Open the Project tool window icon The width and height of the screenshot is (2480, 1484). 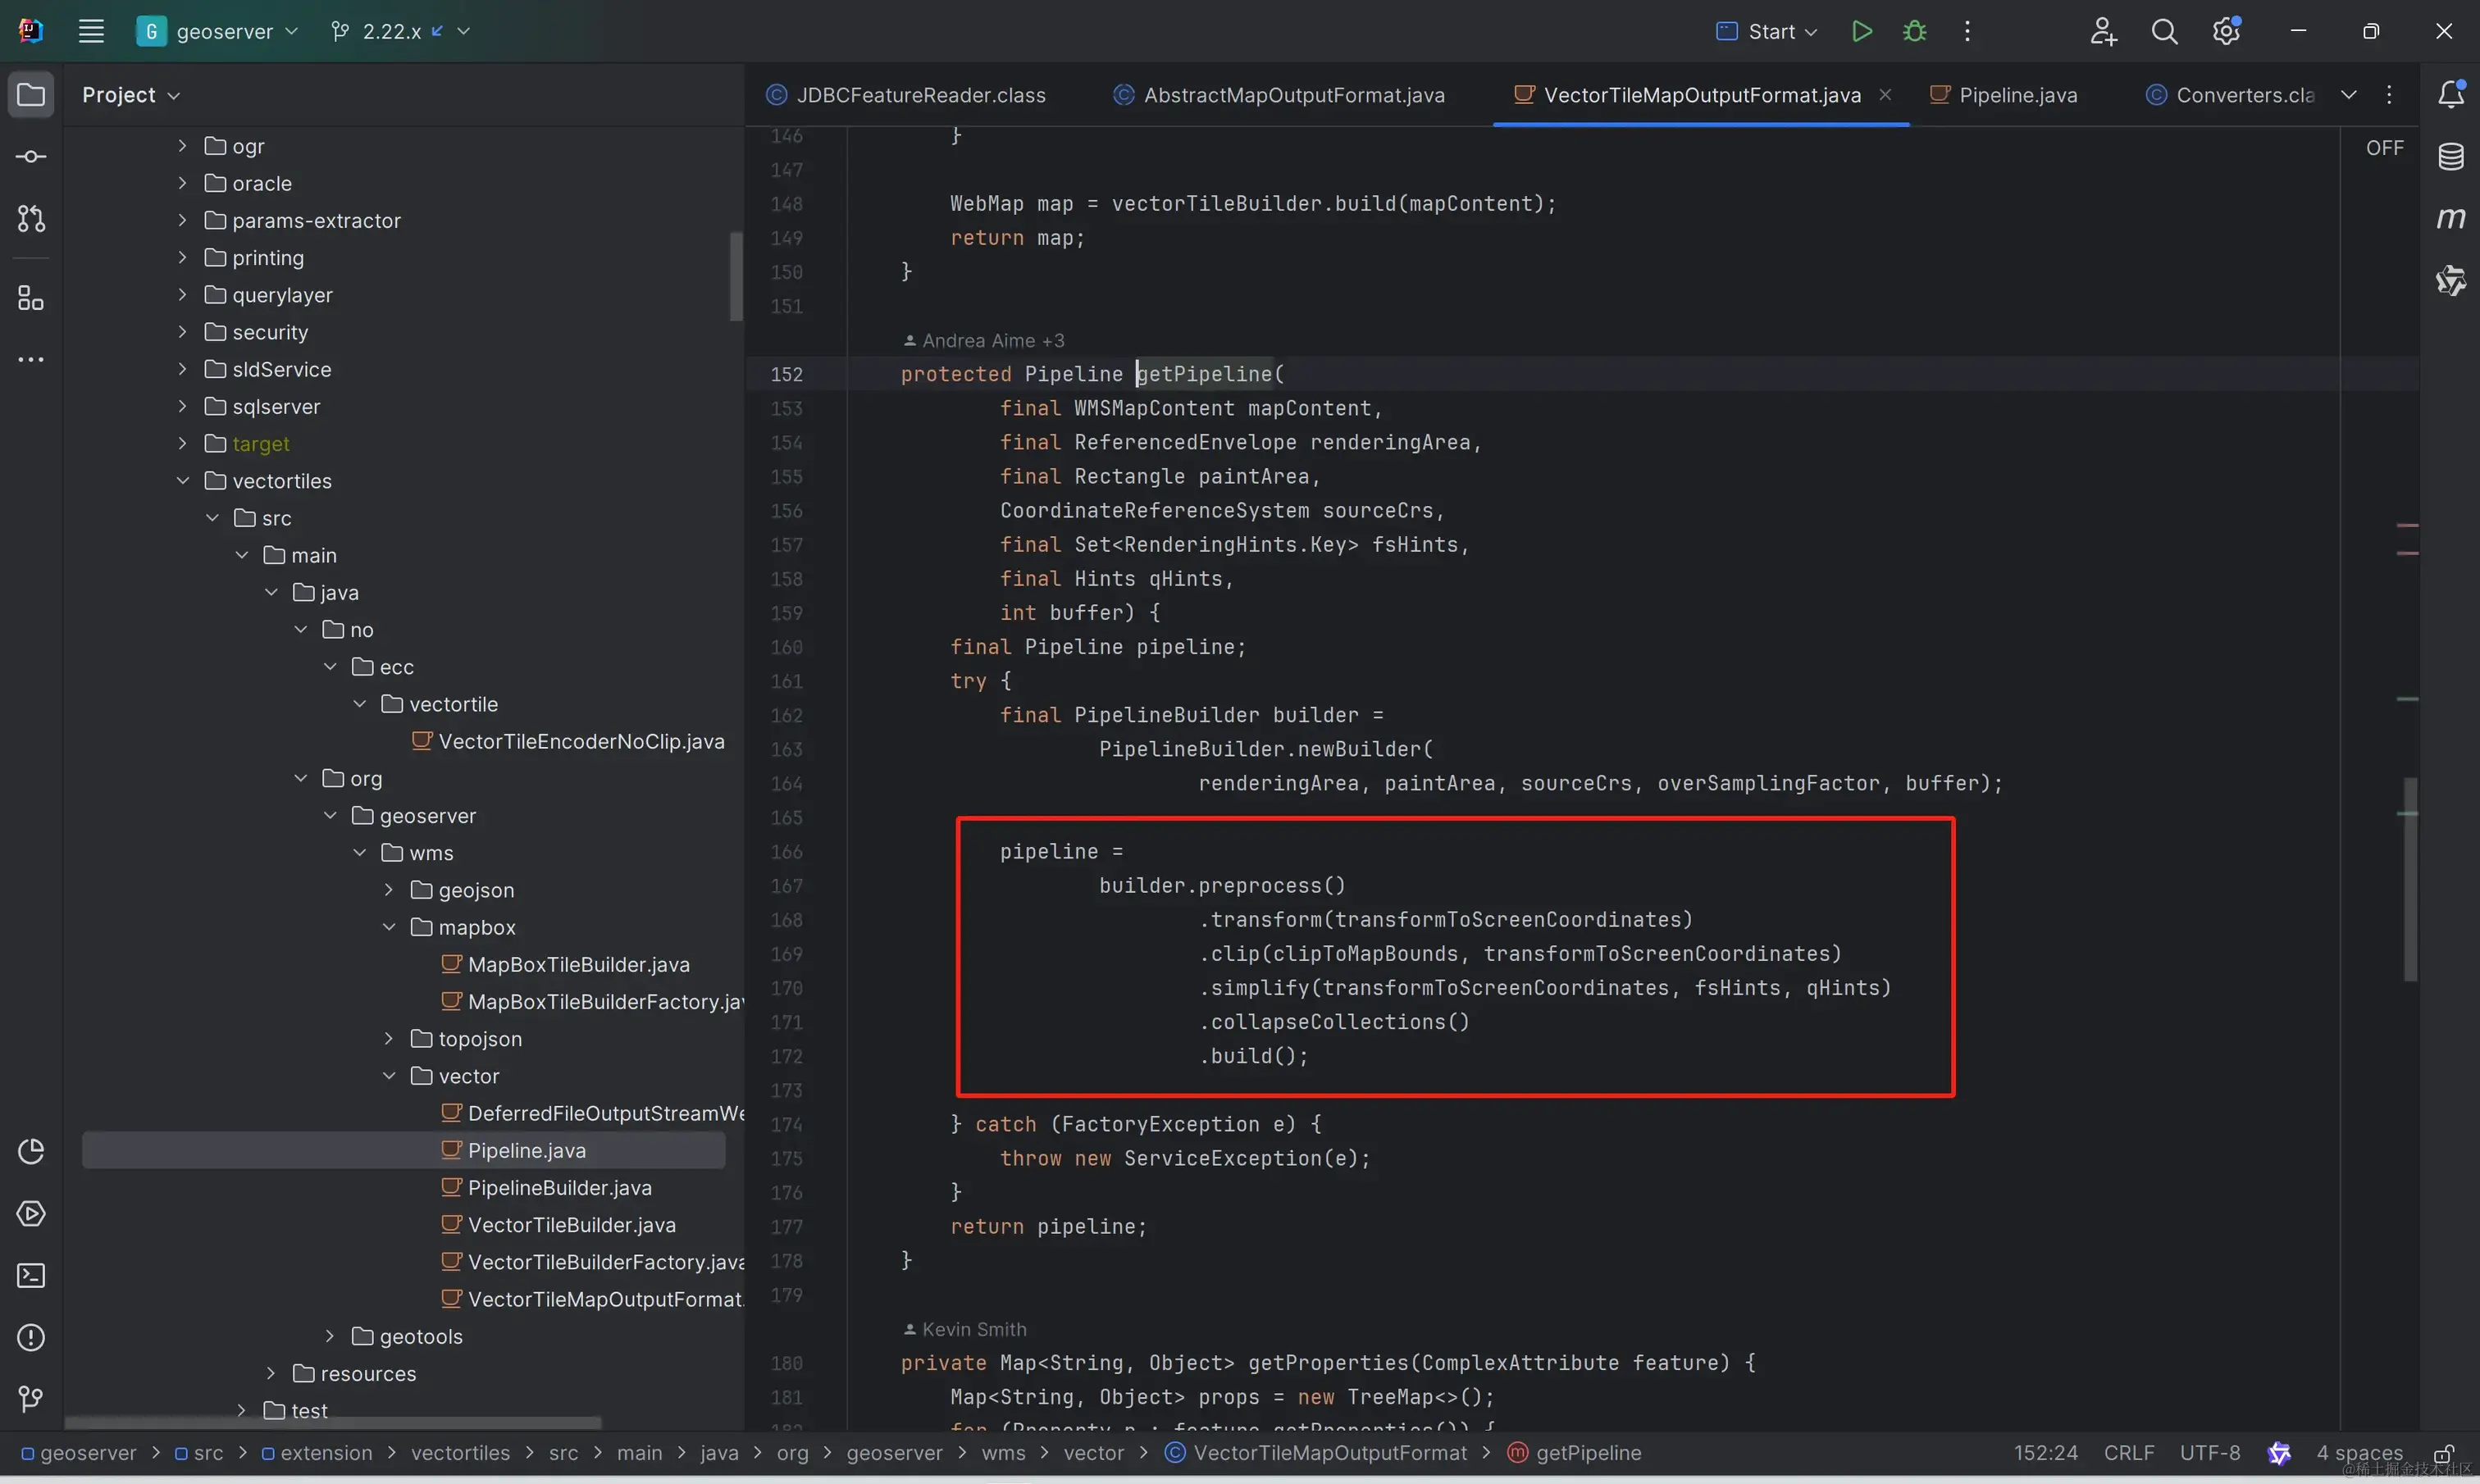coord(31,95)
